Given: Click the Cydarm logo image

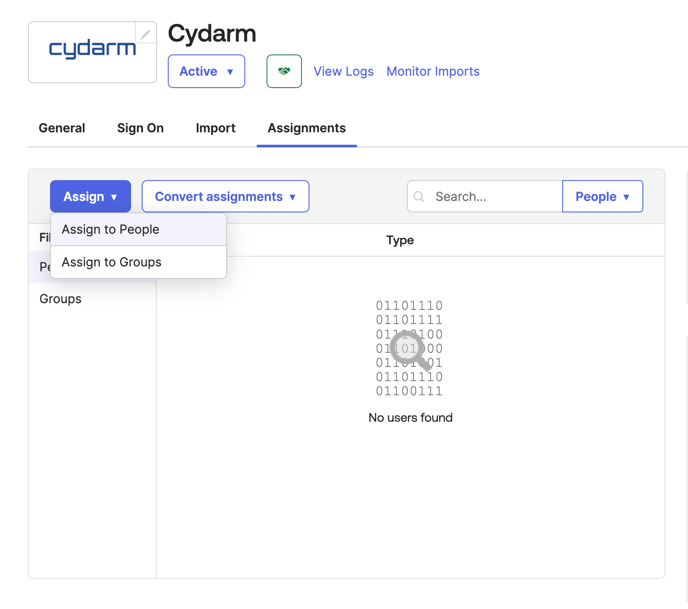Looking at the screenshot, I should 93,52.
